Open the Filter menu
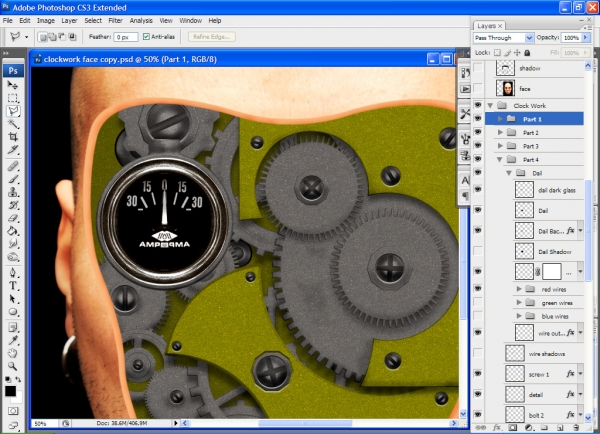 tap(115, 21)
